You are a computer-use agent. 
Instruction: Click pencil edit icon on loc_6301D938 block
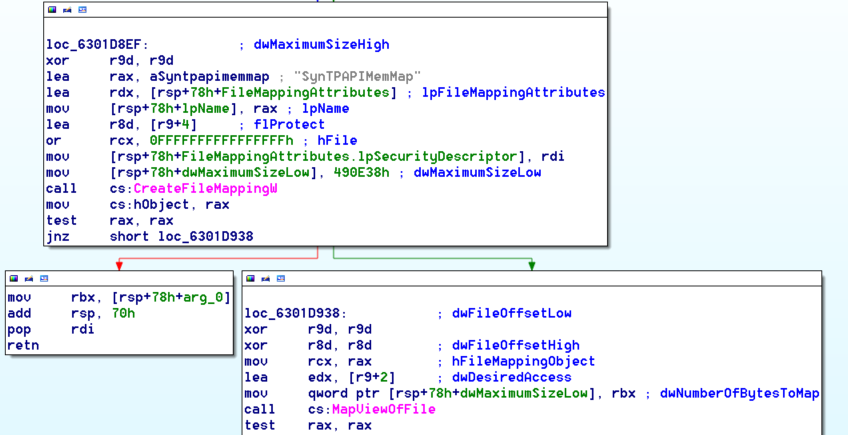click(266, 278)
